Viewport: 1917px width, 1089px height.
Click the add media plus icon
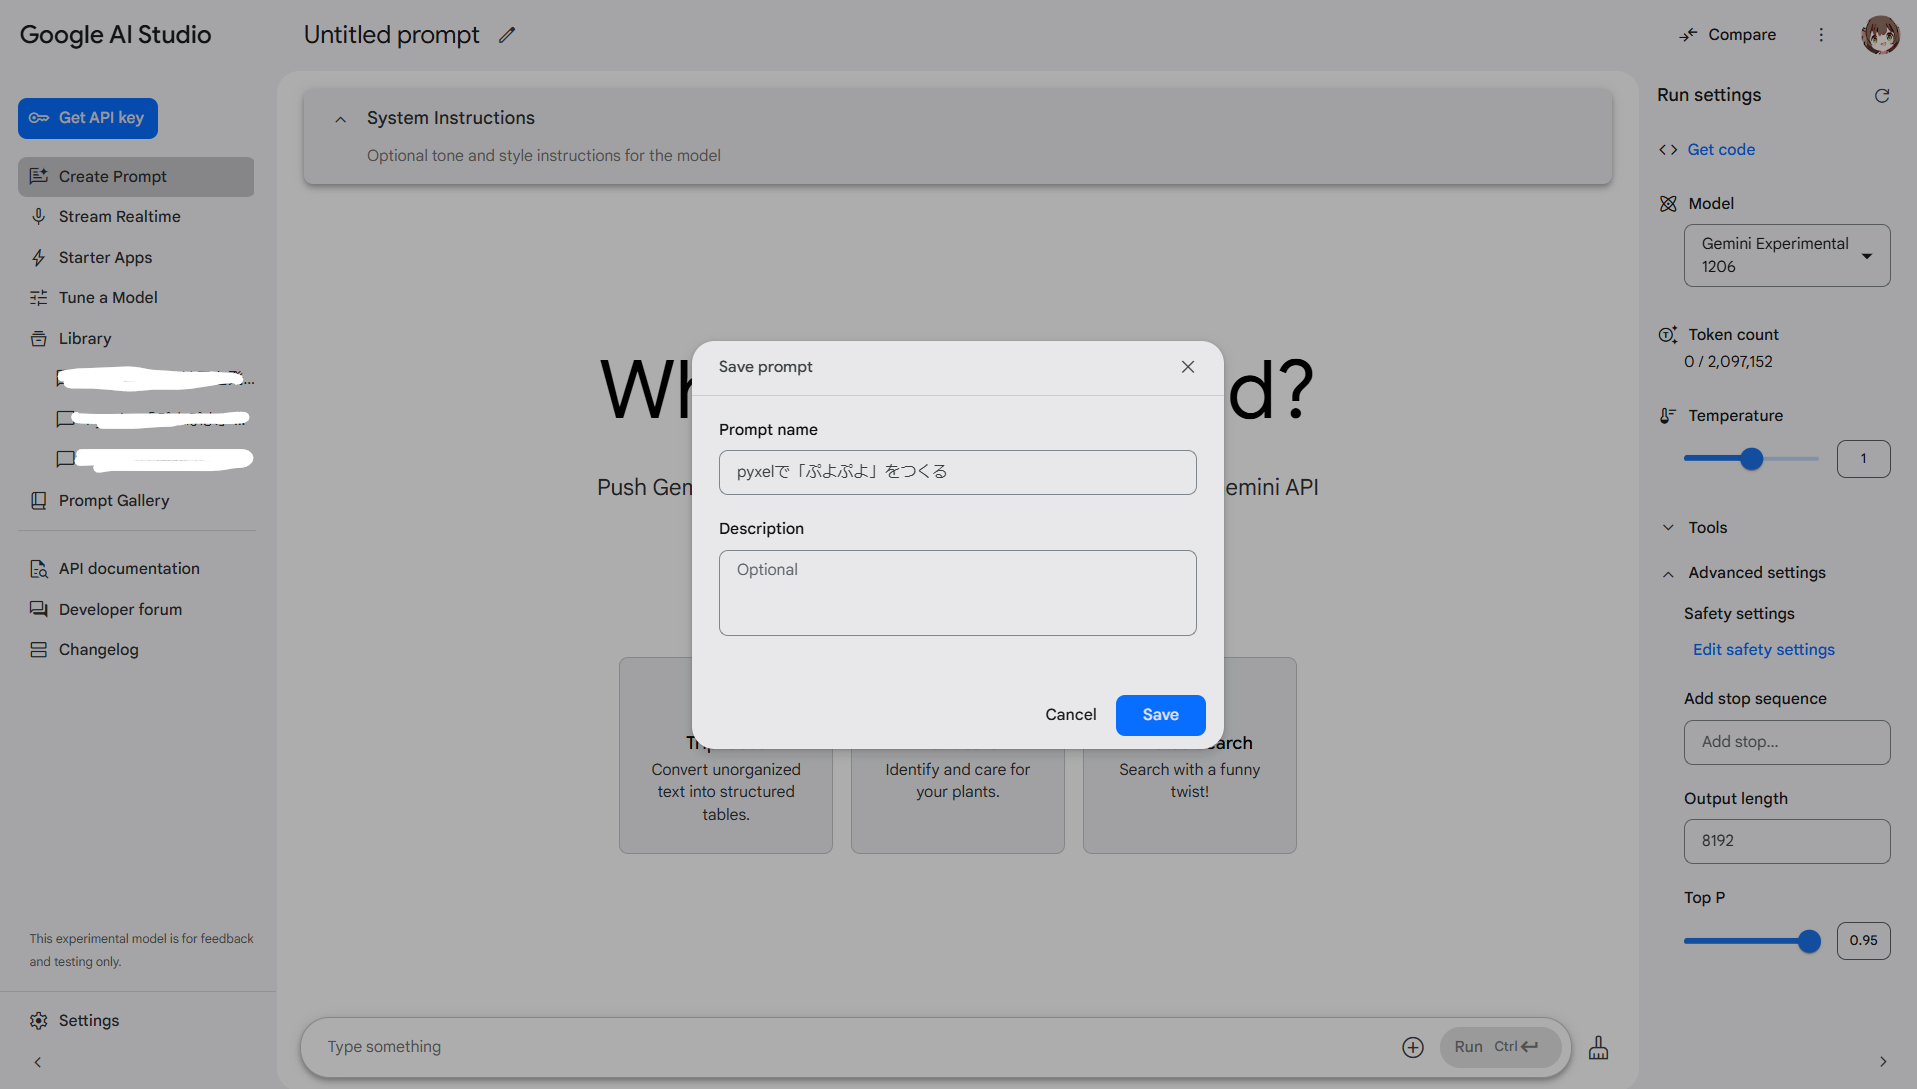[x=1412, y=1047]
